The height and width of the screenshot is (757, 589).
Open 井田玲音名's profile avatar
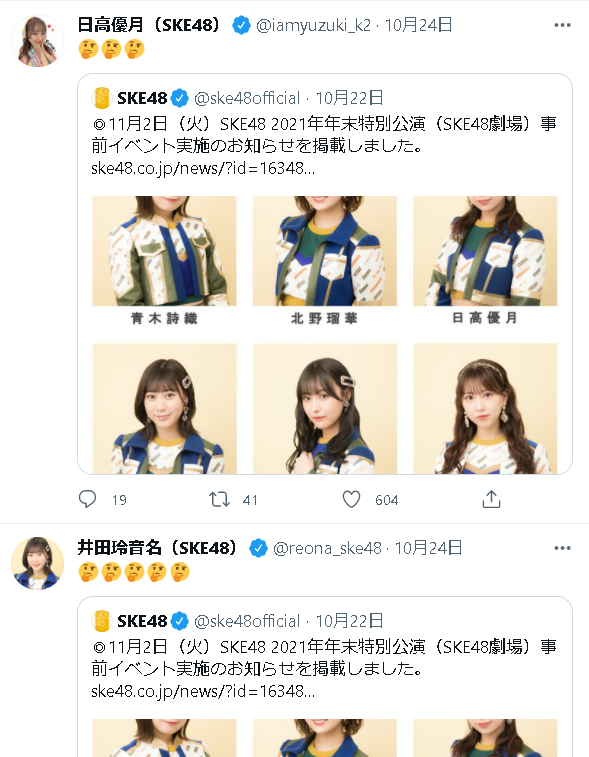point(38,563)
